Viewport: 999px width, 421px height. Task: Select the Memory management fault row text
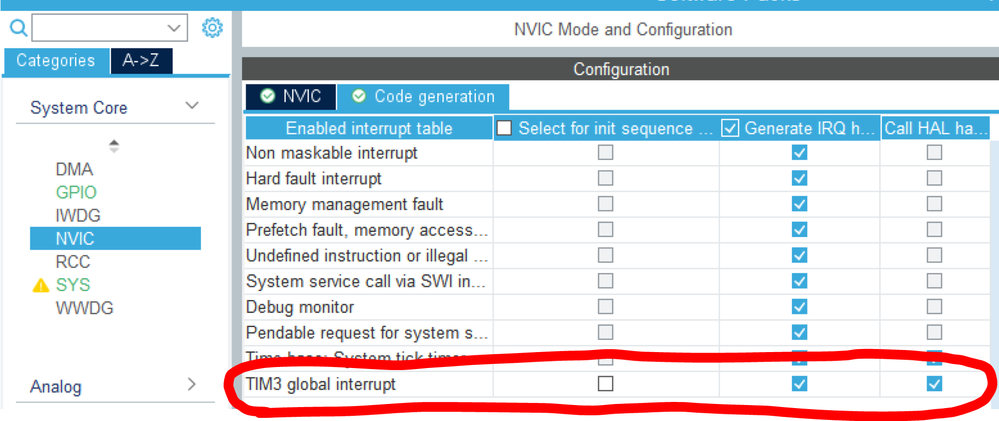pos(344,204)
